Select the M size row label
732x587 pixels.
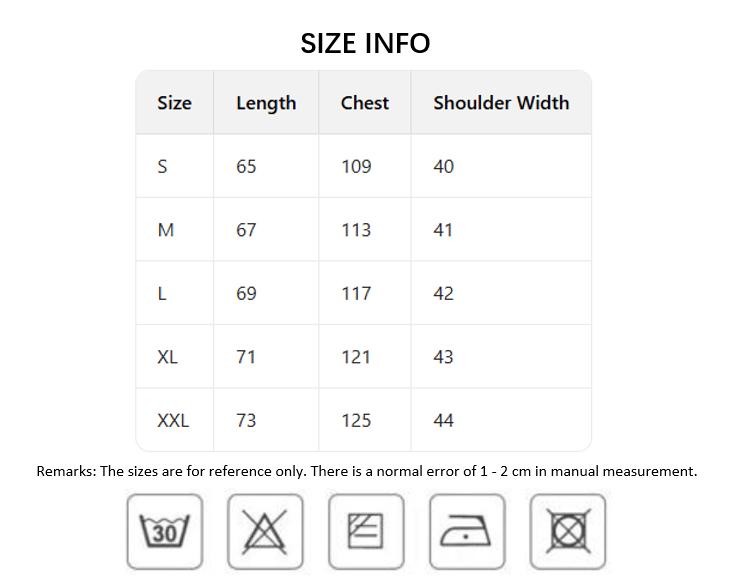(166, 230)
